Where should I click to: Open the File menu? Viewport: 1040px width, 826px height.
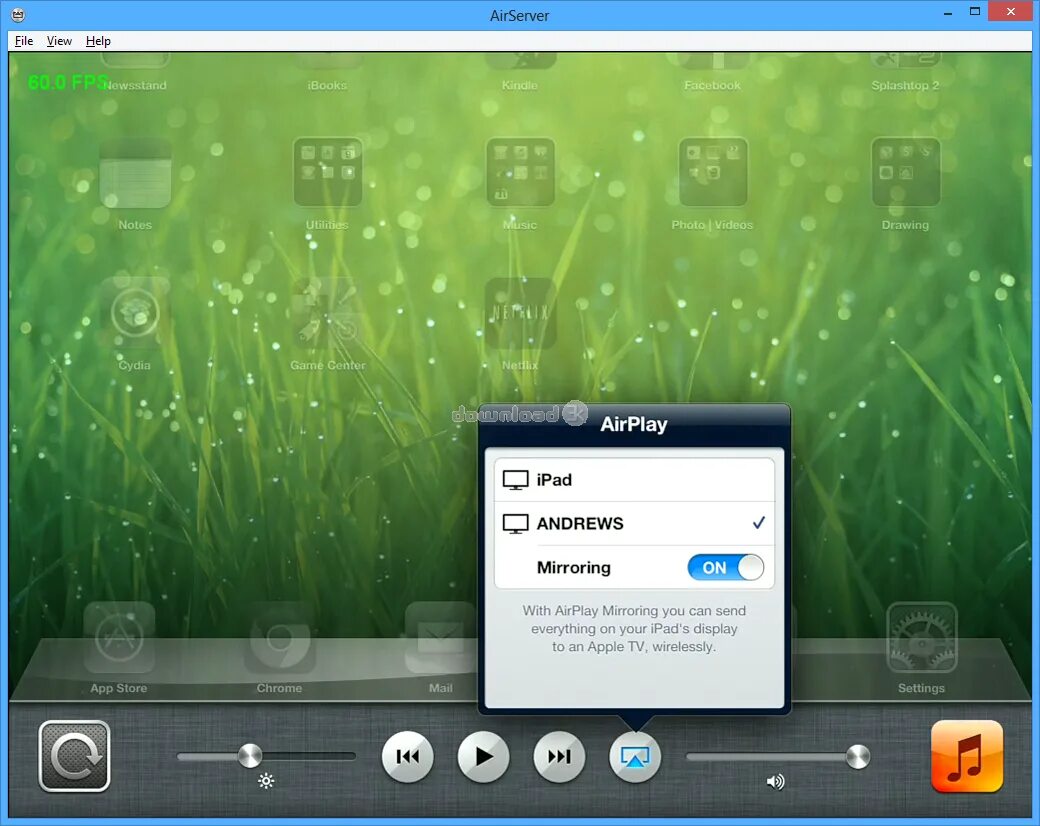[x=24, y=41]
